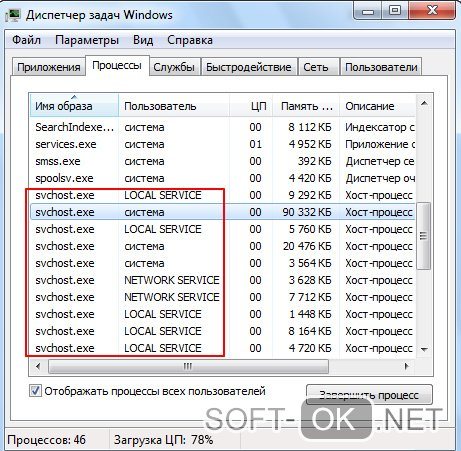The image size is (461, 451).
Task: Select the SearchIndexe... process row
Action: [x=223, y=127]
